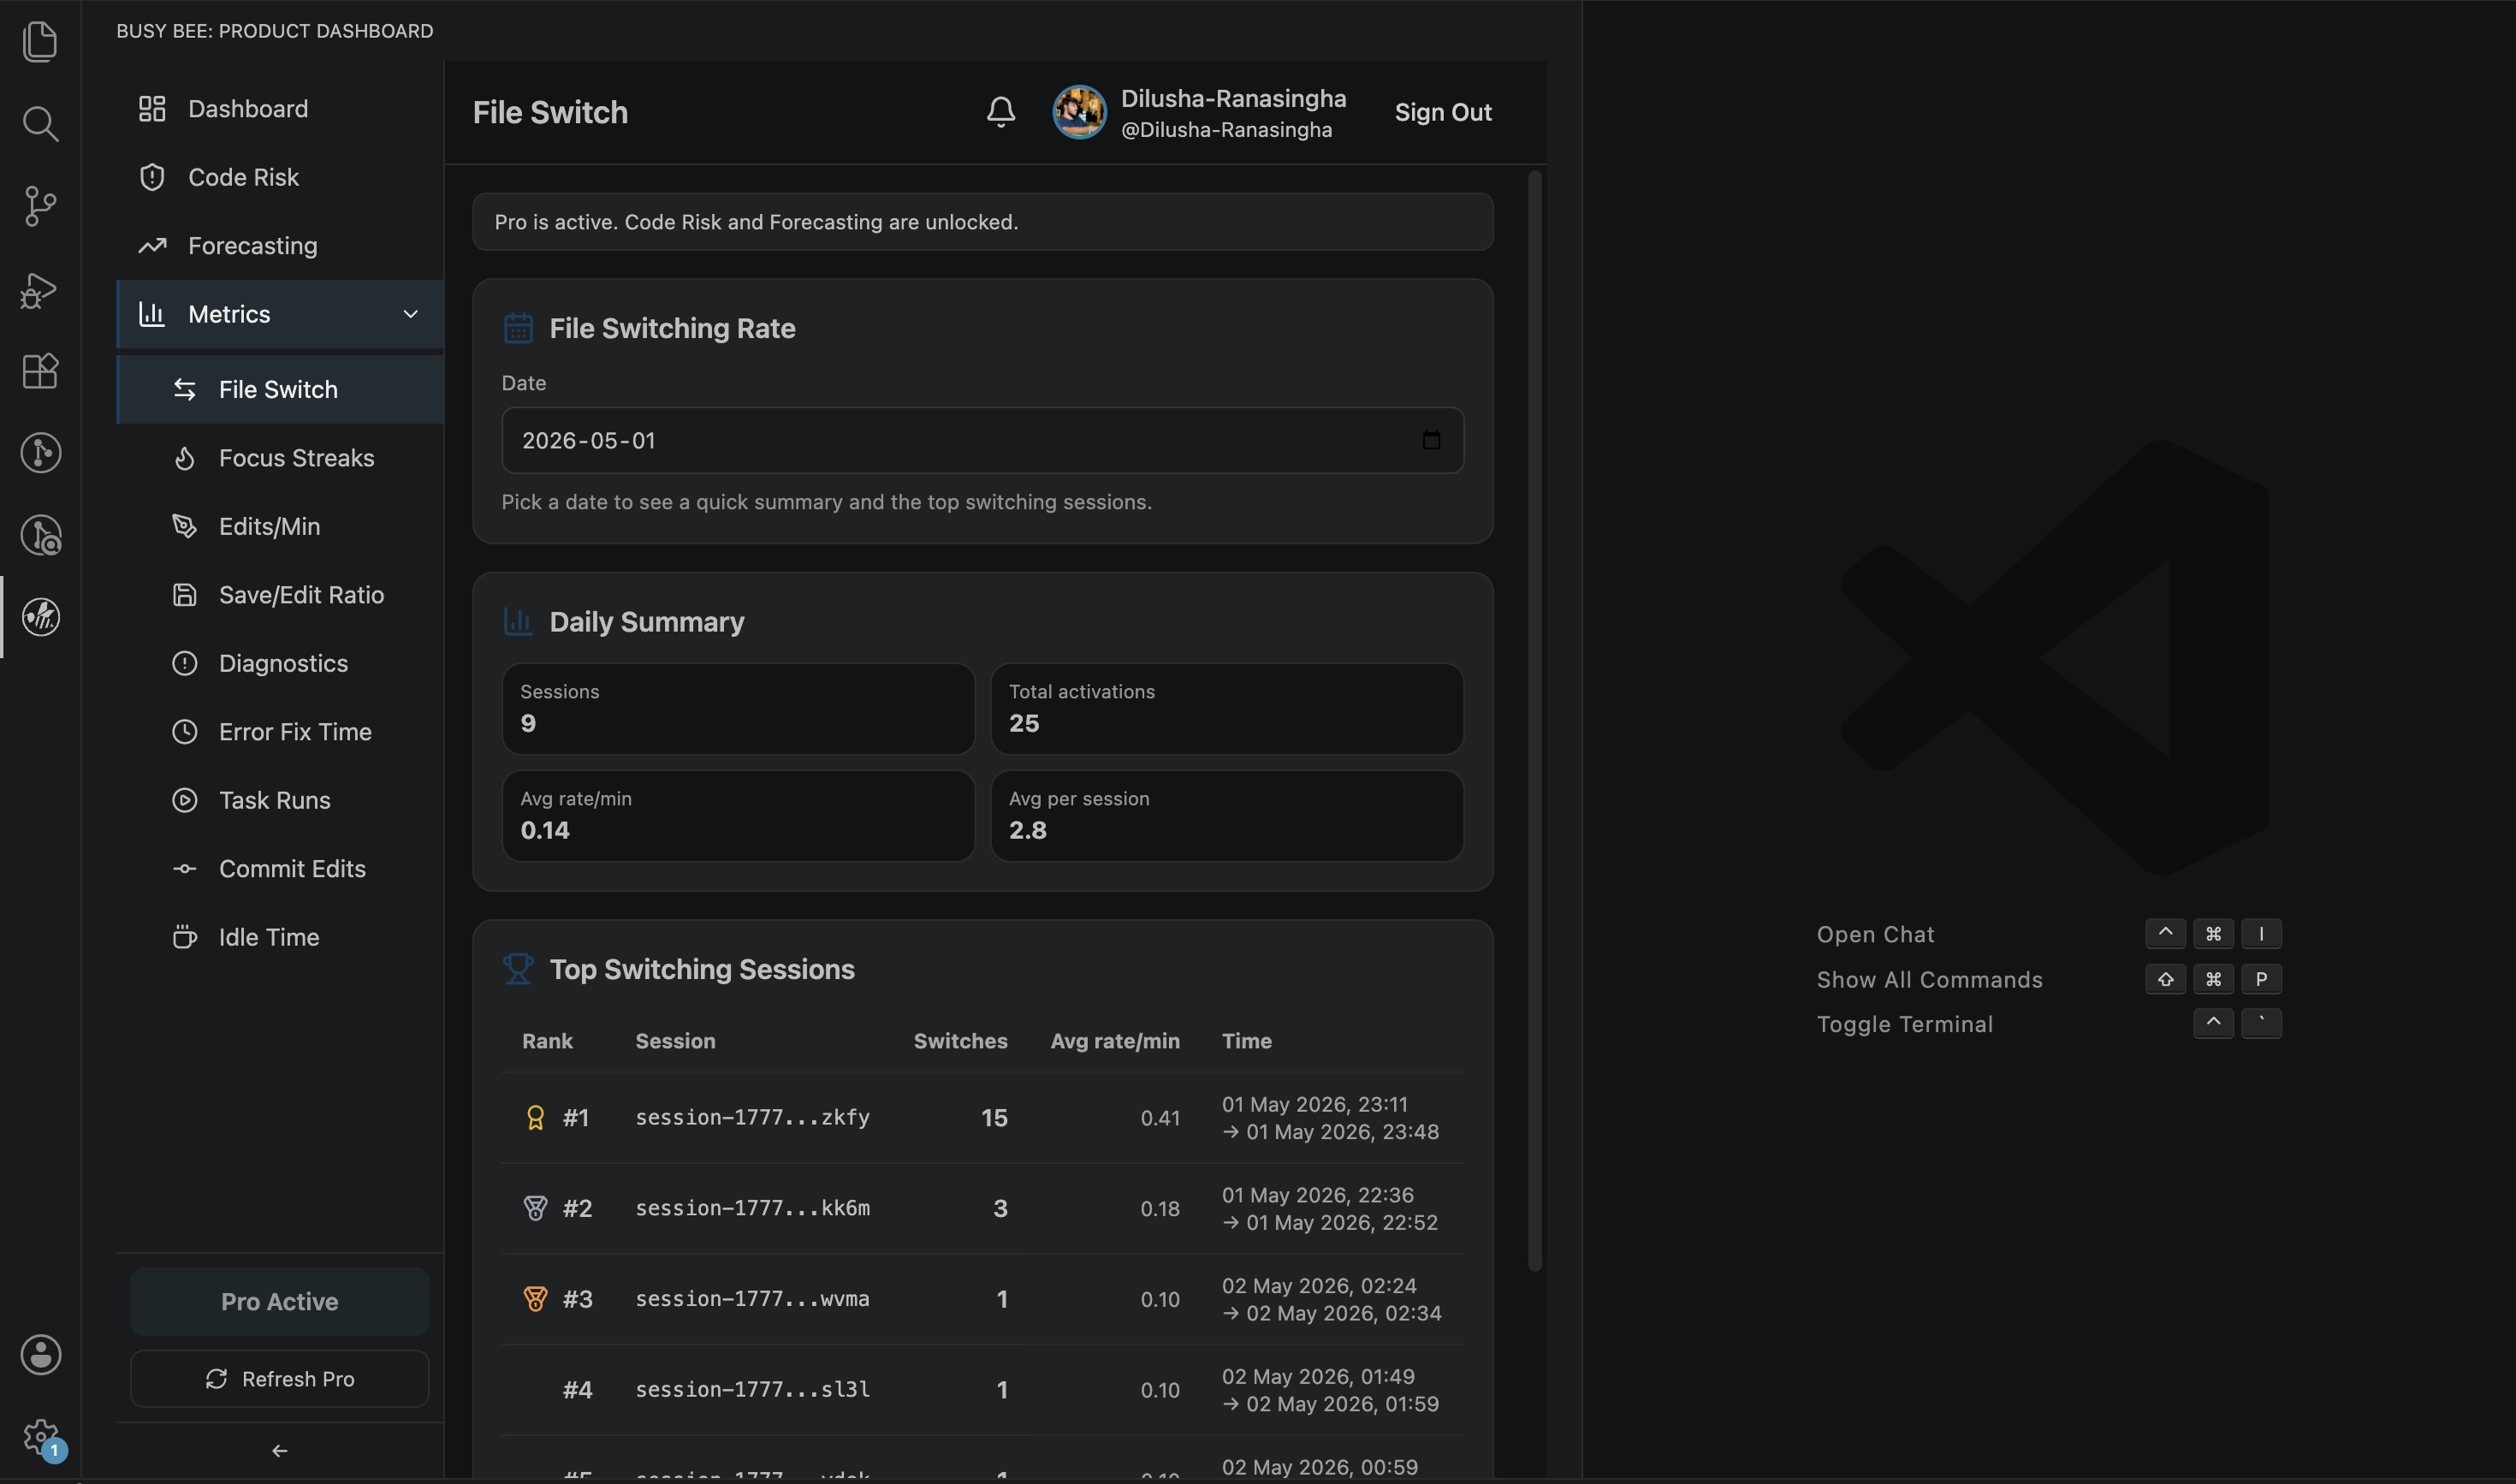Screen dimensions: 2516x1484
Task: Click the silver medal icon for rank #2
Action: click(535, 1208)
